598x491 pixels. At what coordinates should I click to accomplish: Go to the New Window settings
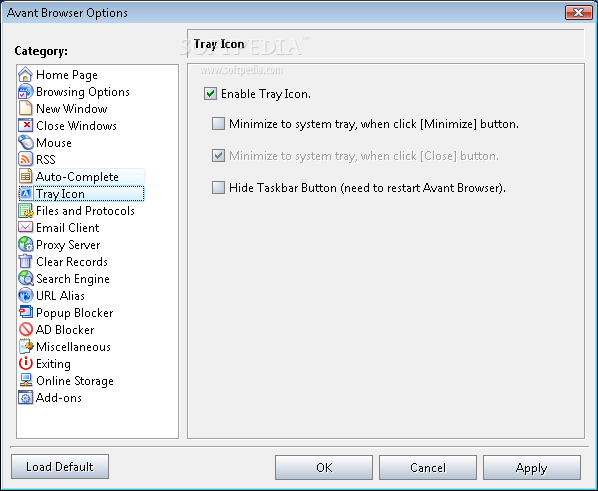pos(72,109)
